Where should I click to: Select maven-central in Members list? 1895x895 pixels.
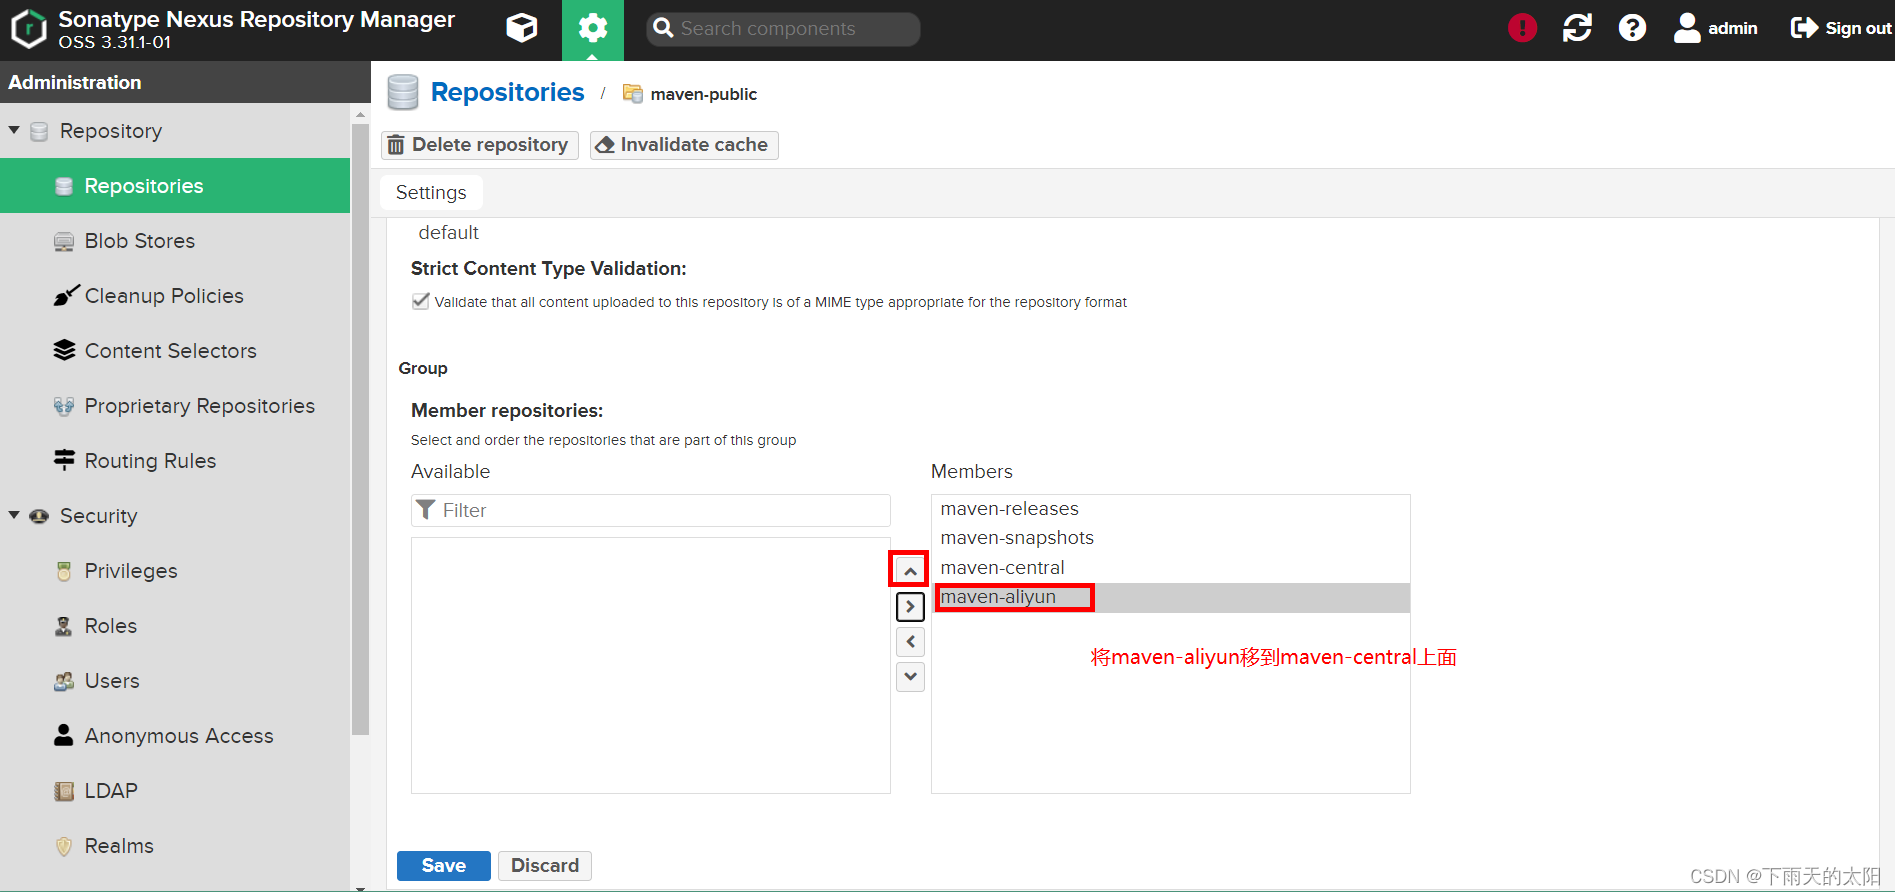click(1170, 568)
